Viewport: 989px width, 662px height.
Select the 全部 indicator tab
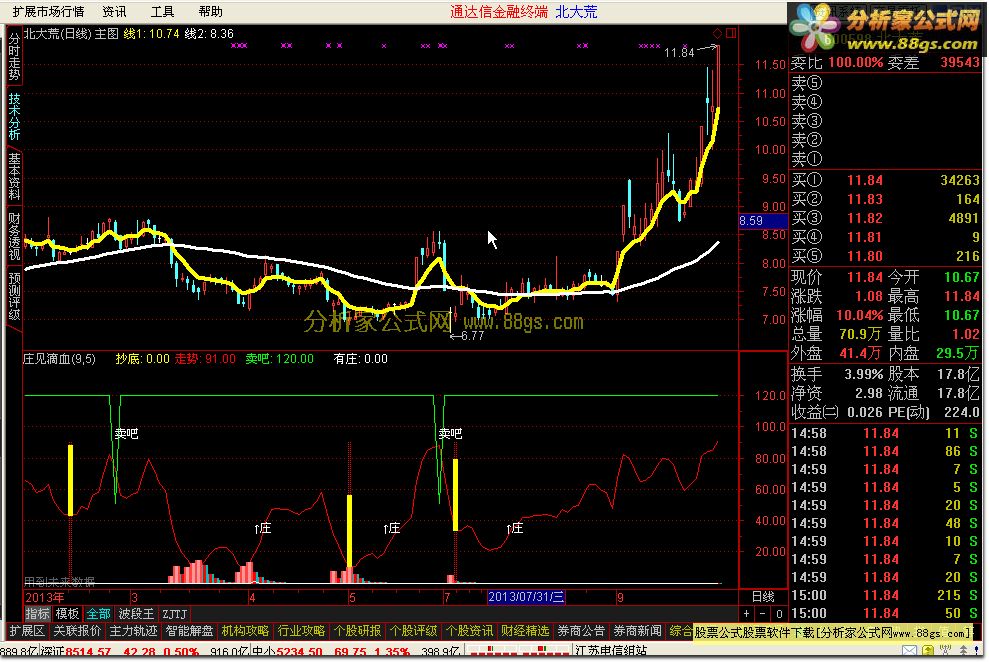pyautogui.click(x=98, y=613)
